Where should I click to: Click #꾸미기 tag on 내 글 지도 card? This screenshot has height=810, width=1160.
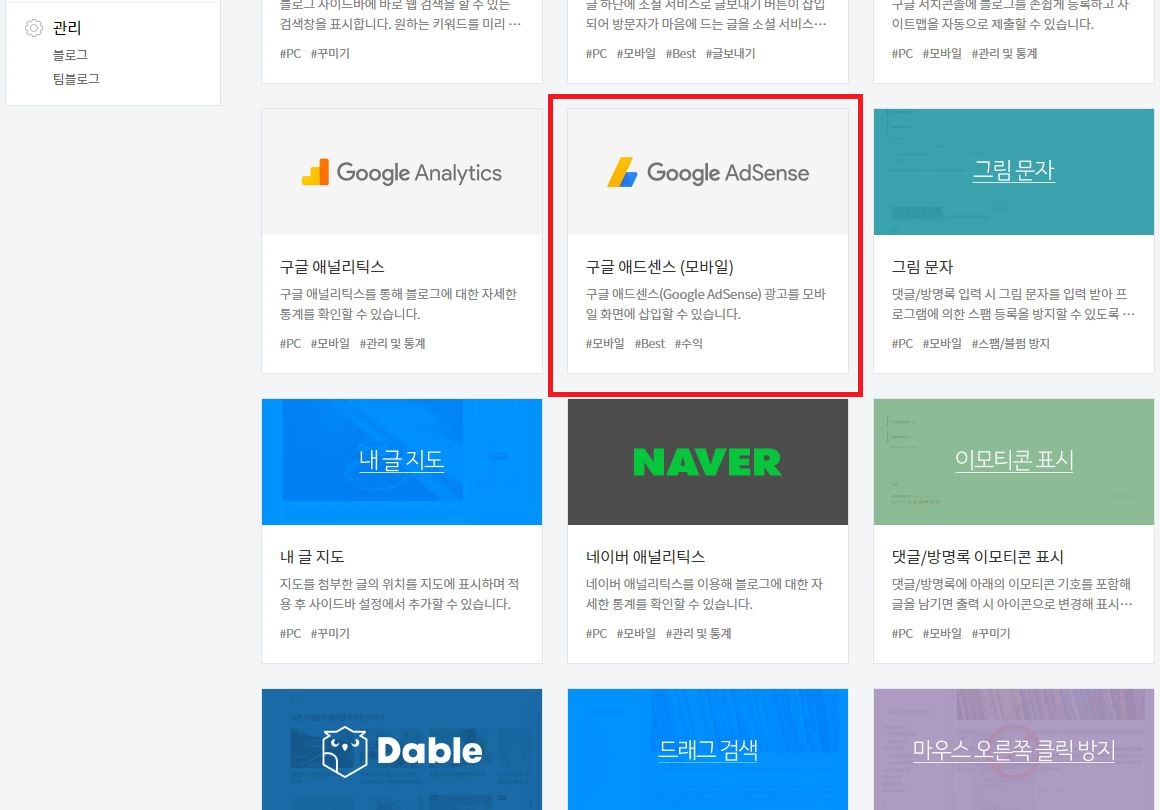point(330,633)
